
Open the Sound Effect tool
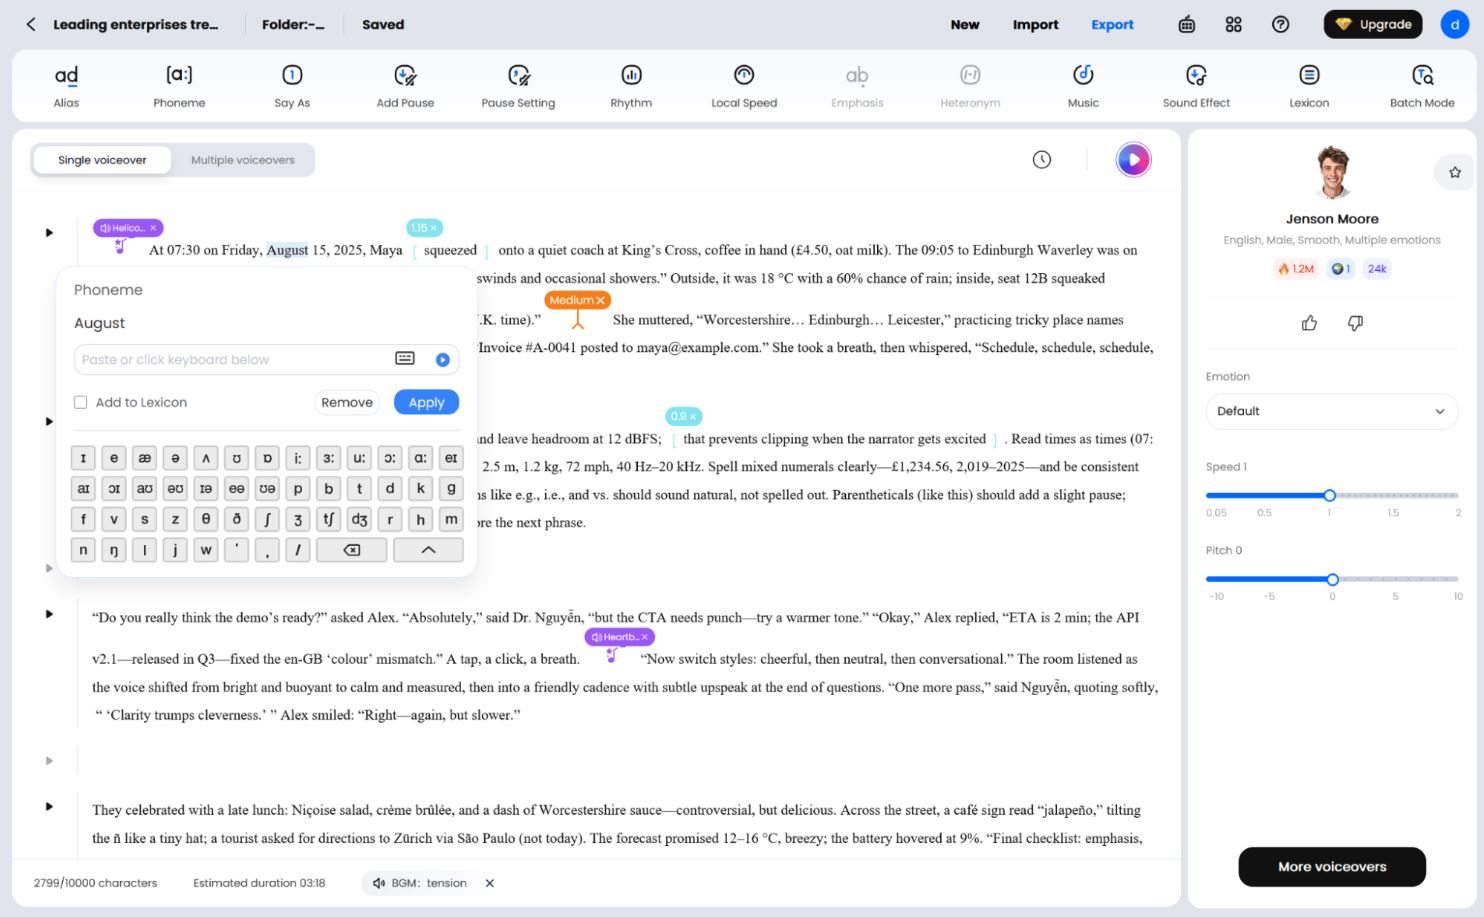tap(1196, 85)
